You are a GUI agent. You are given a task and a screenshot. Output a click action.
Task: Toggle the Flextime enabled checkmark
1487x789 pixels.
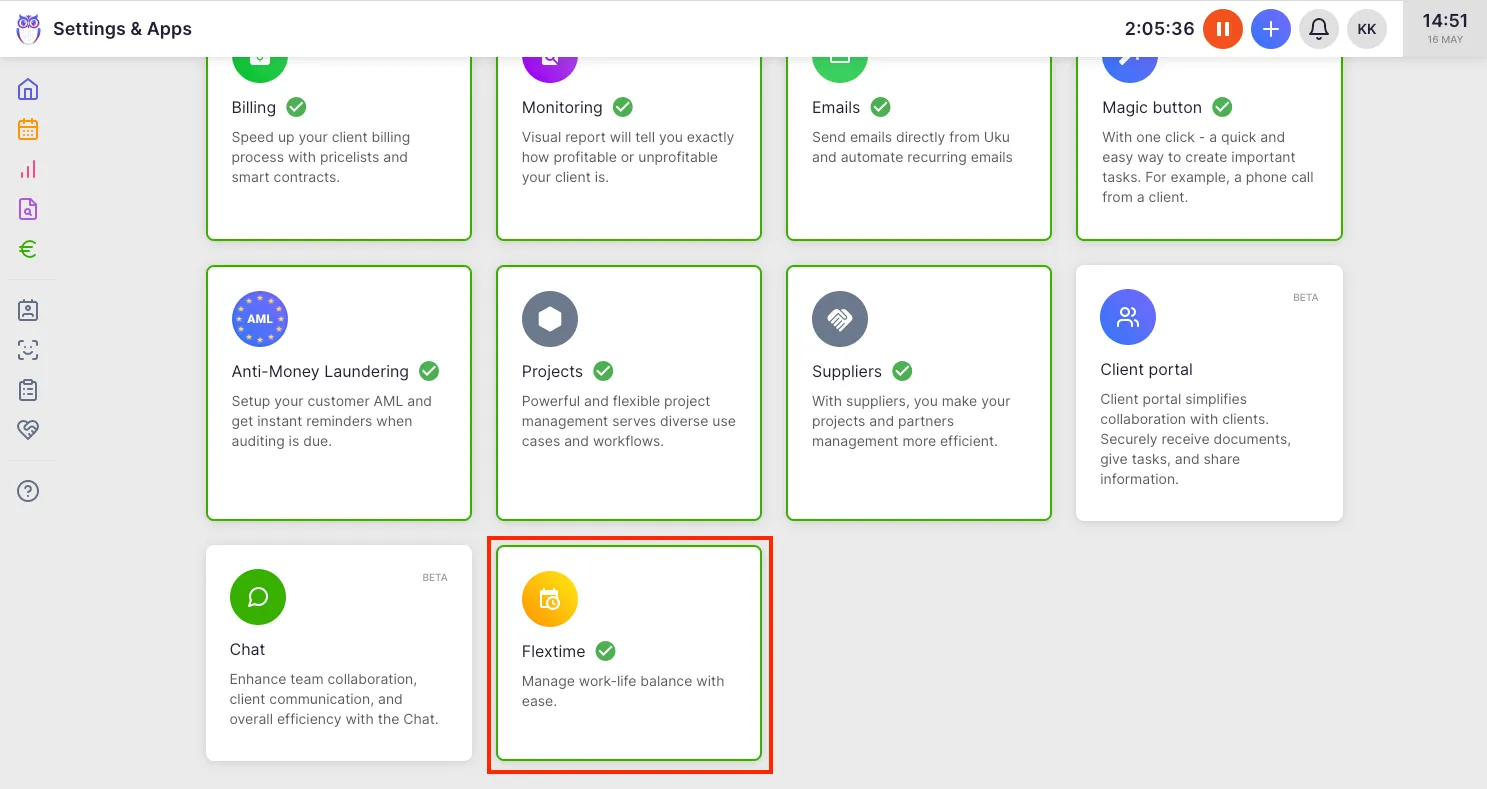[605, 651]
